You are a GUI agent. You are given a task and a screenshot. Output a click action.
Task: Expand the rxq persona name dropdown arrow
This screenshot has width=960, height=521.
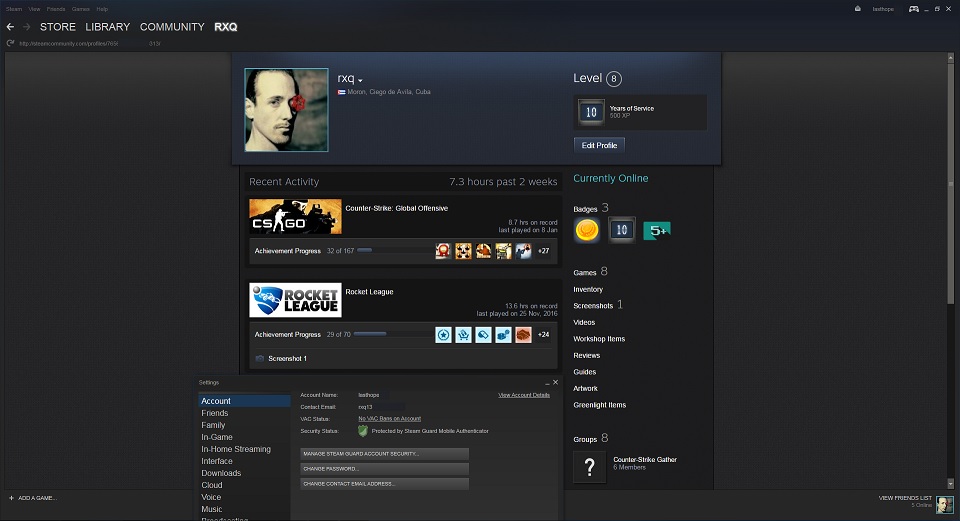point(360,80)
